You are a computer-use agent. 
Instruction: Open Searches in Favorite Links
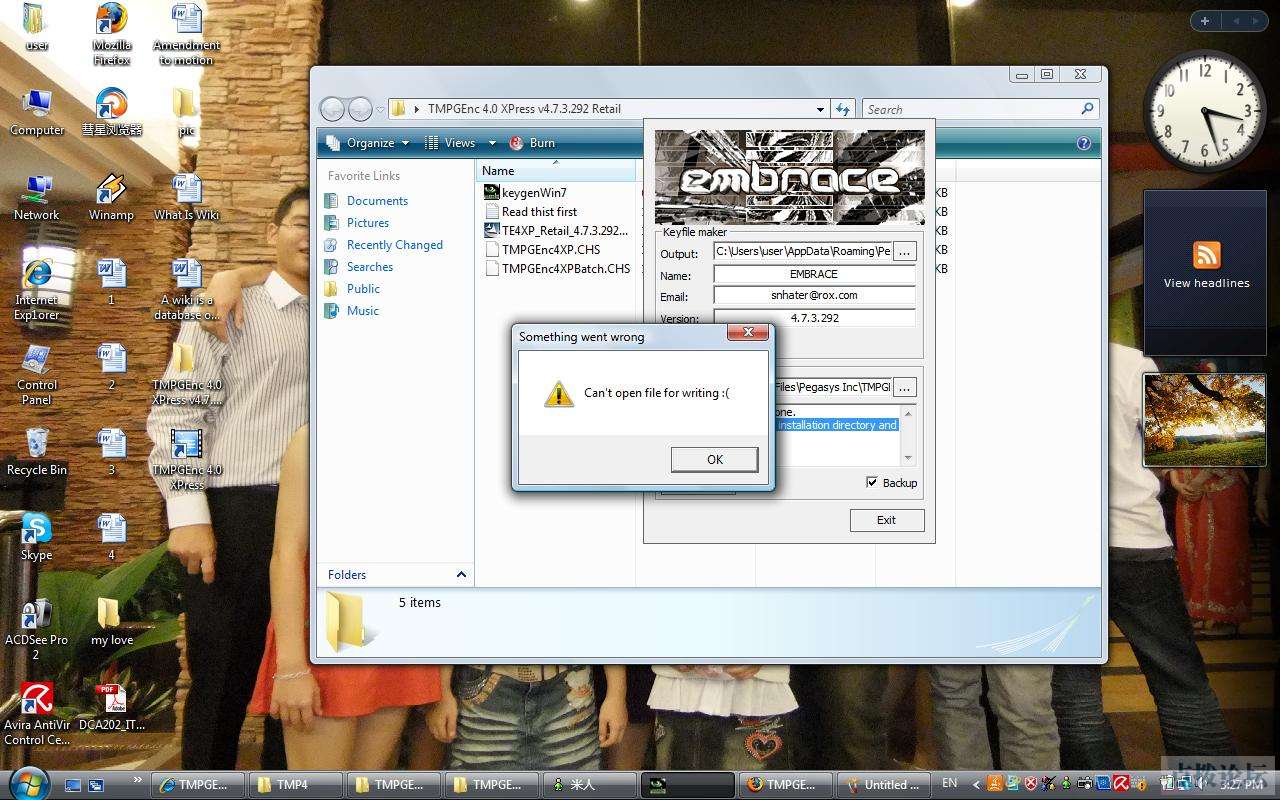[x=370, y=267]
